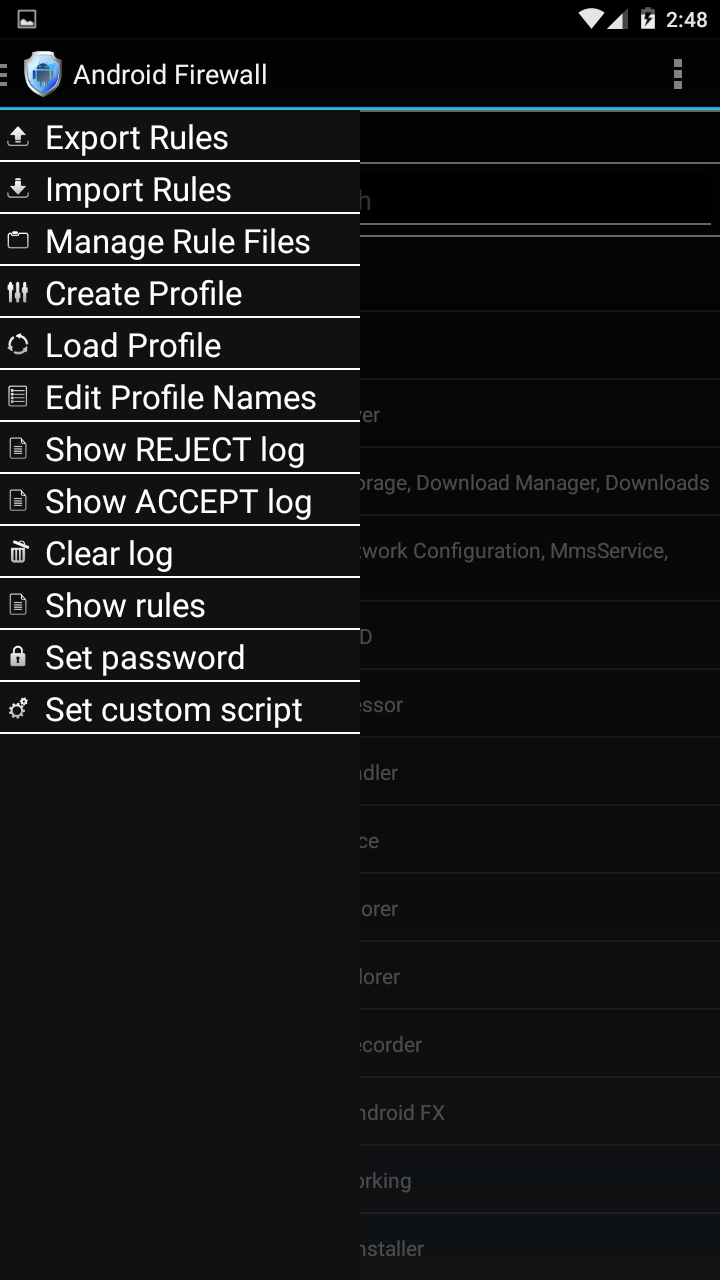This screenshot has height=1280, width=720.
Task: Tap the Edit Profile Names list icon
Action: (x=18, y=397)
